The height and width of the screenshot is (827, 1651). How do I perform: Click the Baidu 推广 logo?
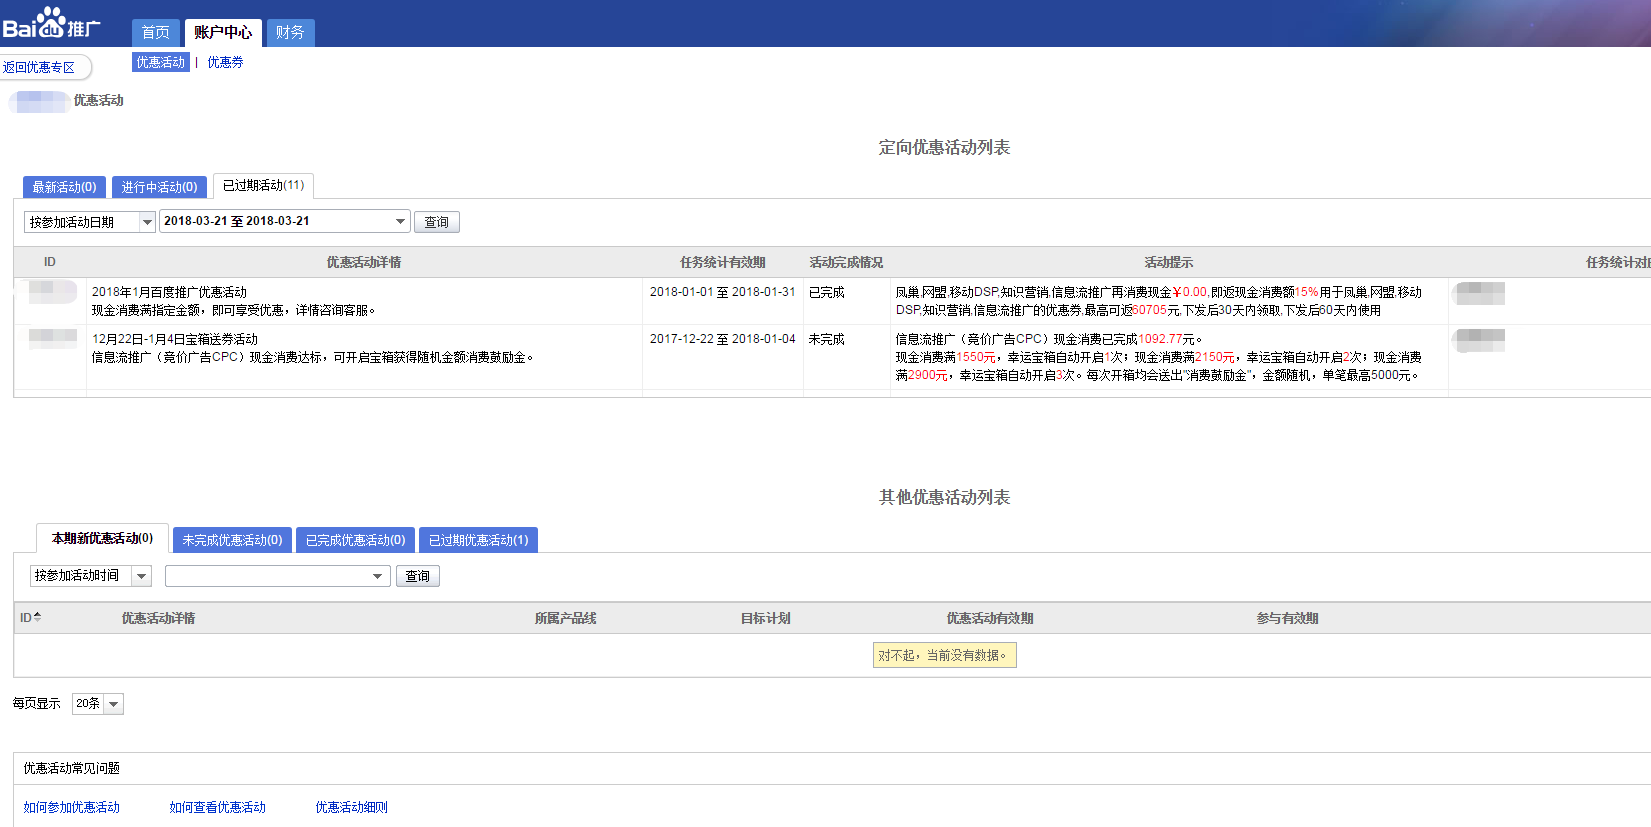(51, 23)
